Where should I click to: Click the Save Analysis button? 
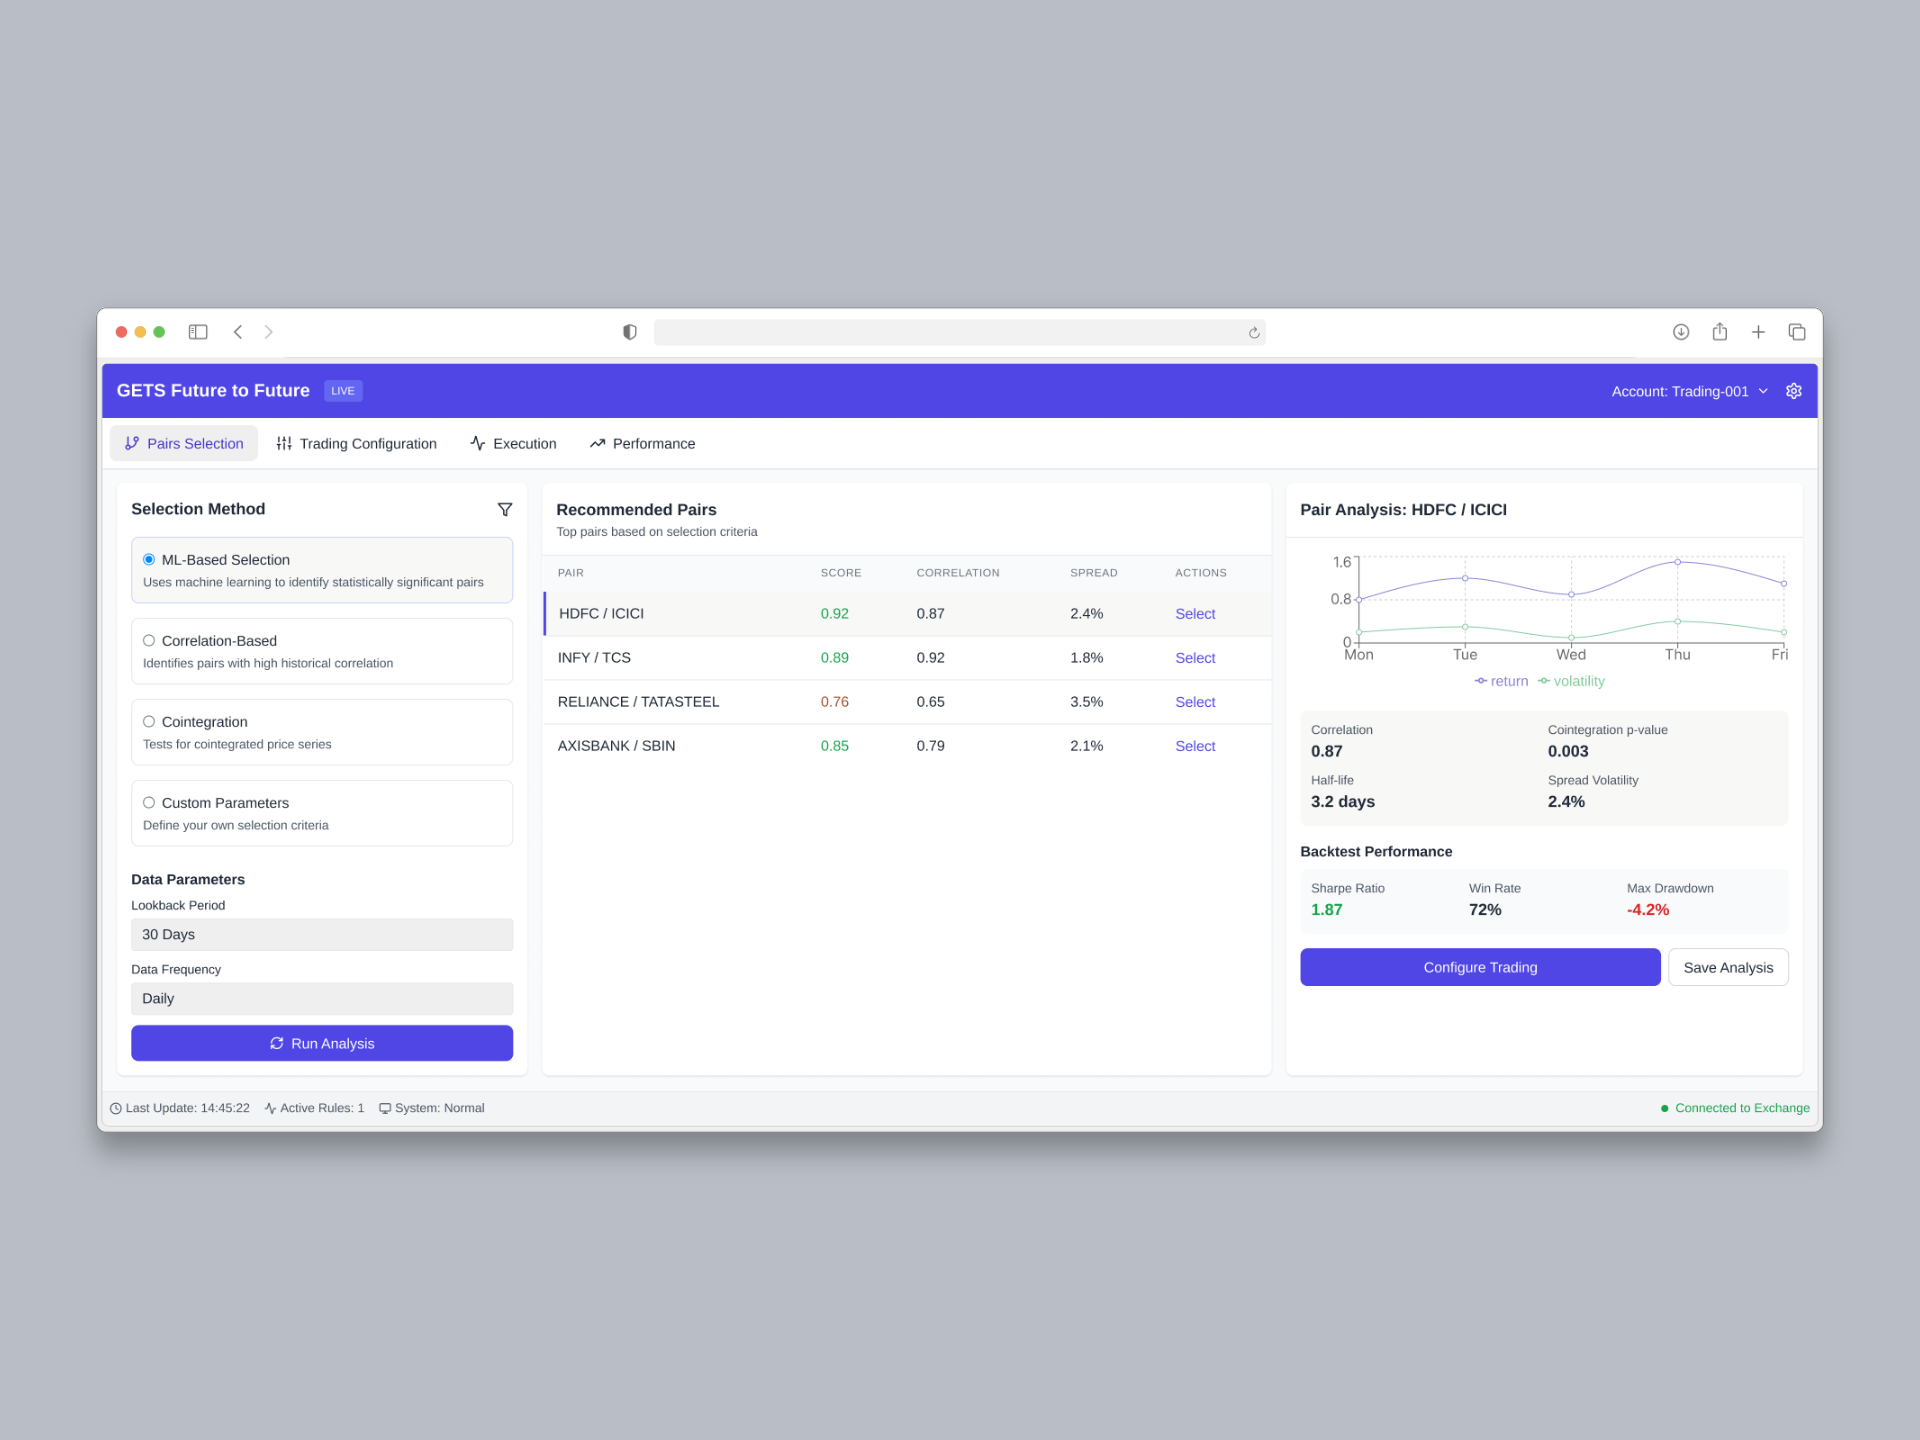point(1727,967)
